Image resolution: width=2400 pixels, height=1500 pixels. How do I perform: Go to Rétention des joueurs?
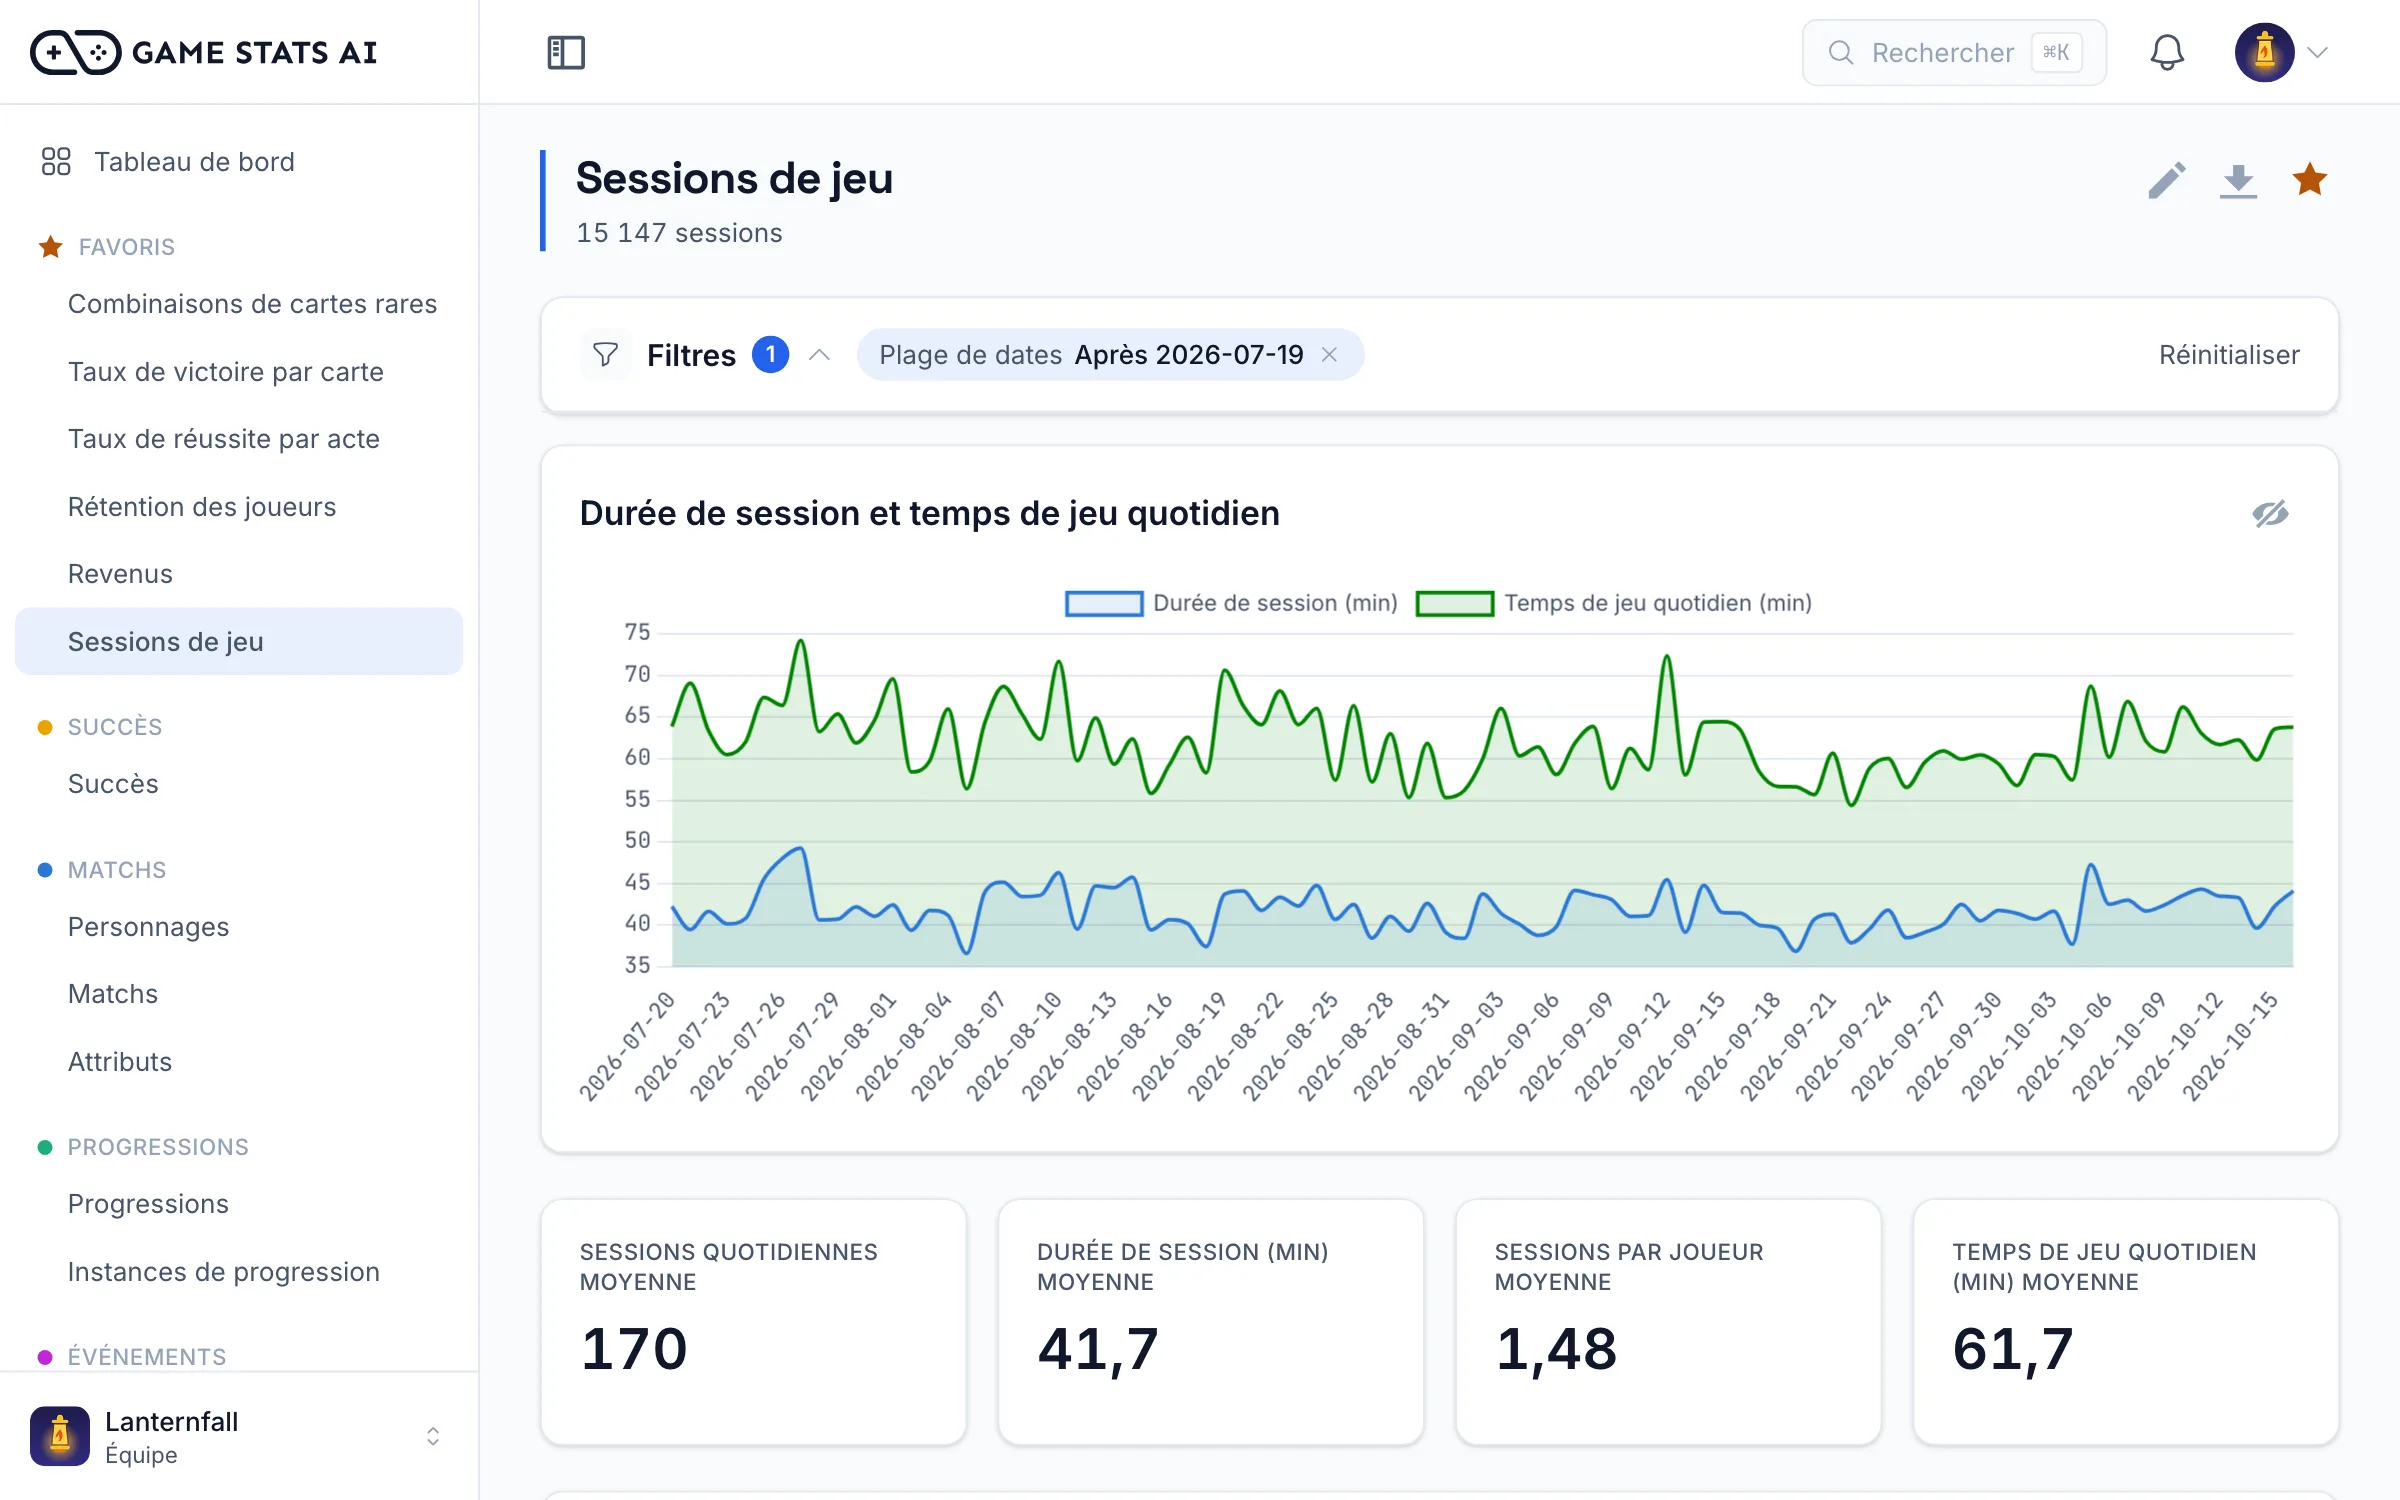point(201,507)
